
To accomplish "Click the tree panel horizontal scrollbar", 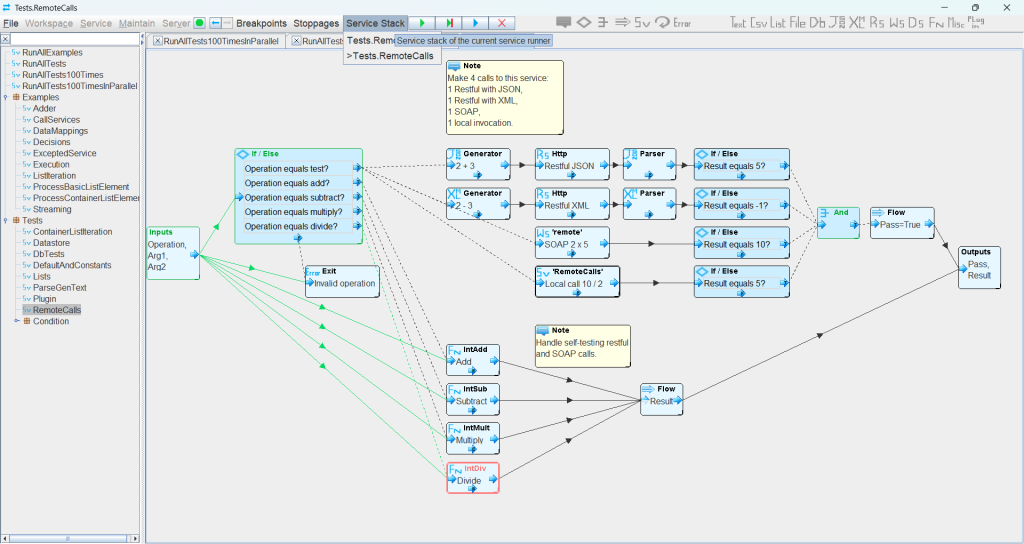I will click(x=70, y=539).
